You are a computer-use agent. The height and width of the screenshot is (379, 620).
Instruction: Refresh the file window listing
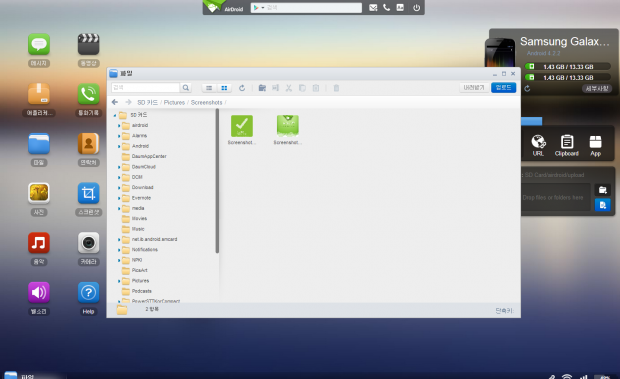(242, 88)
